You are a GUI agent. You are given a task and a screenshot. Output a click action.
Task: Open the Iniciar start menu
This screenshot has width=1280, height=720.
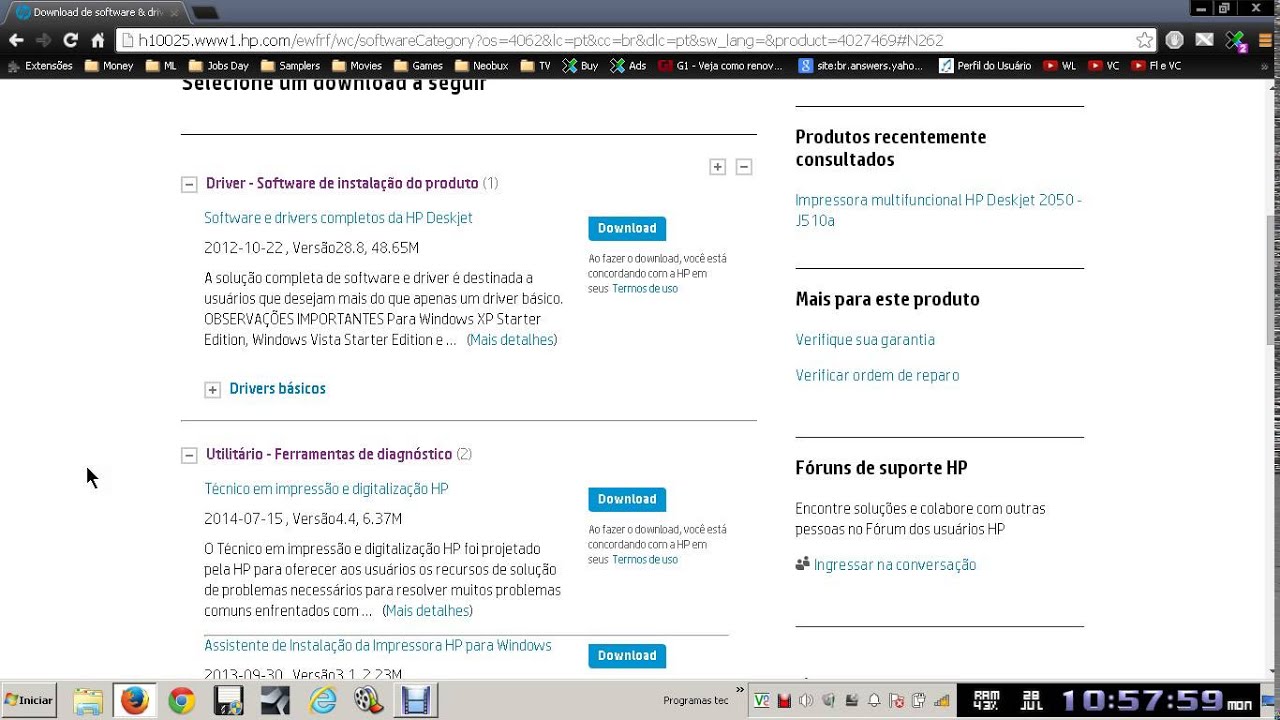click(x=28, y=700)
